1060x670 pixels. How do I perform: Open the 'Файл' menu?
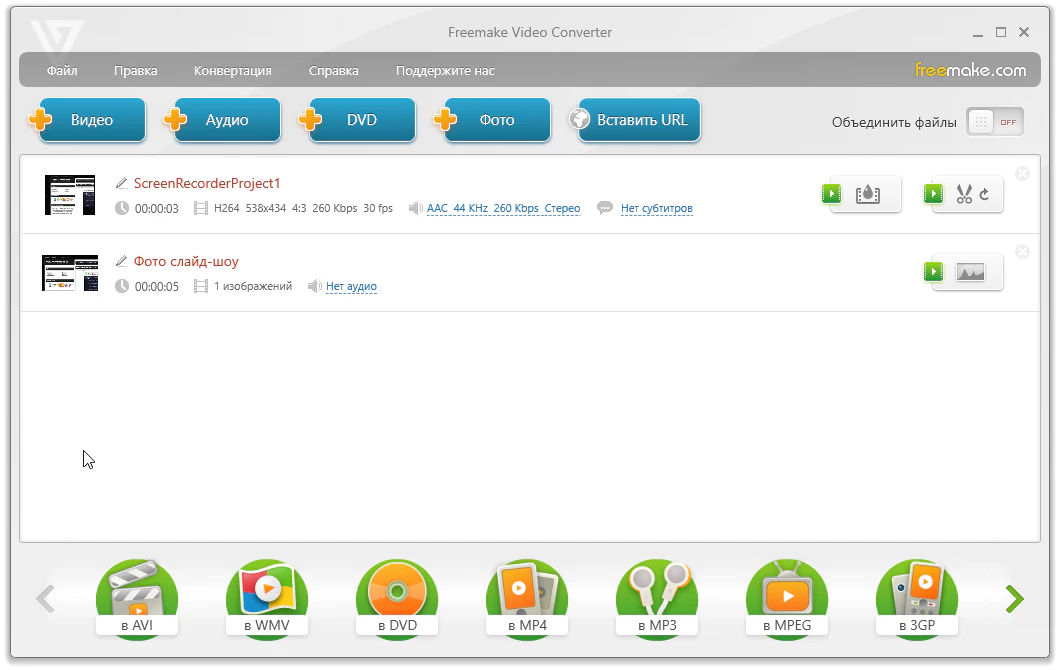point(62,71)
